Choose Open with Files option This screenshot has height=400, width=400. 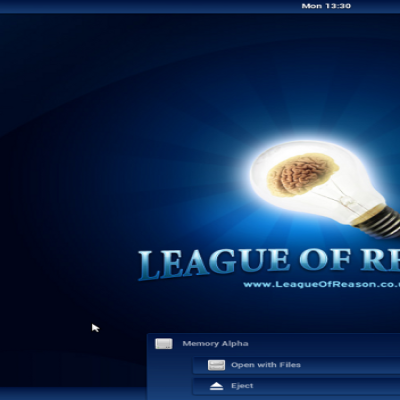tap(296, 365)
